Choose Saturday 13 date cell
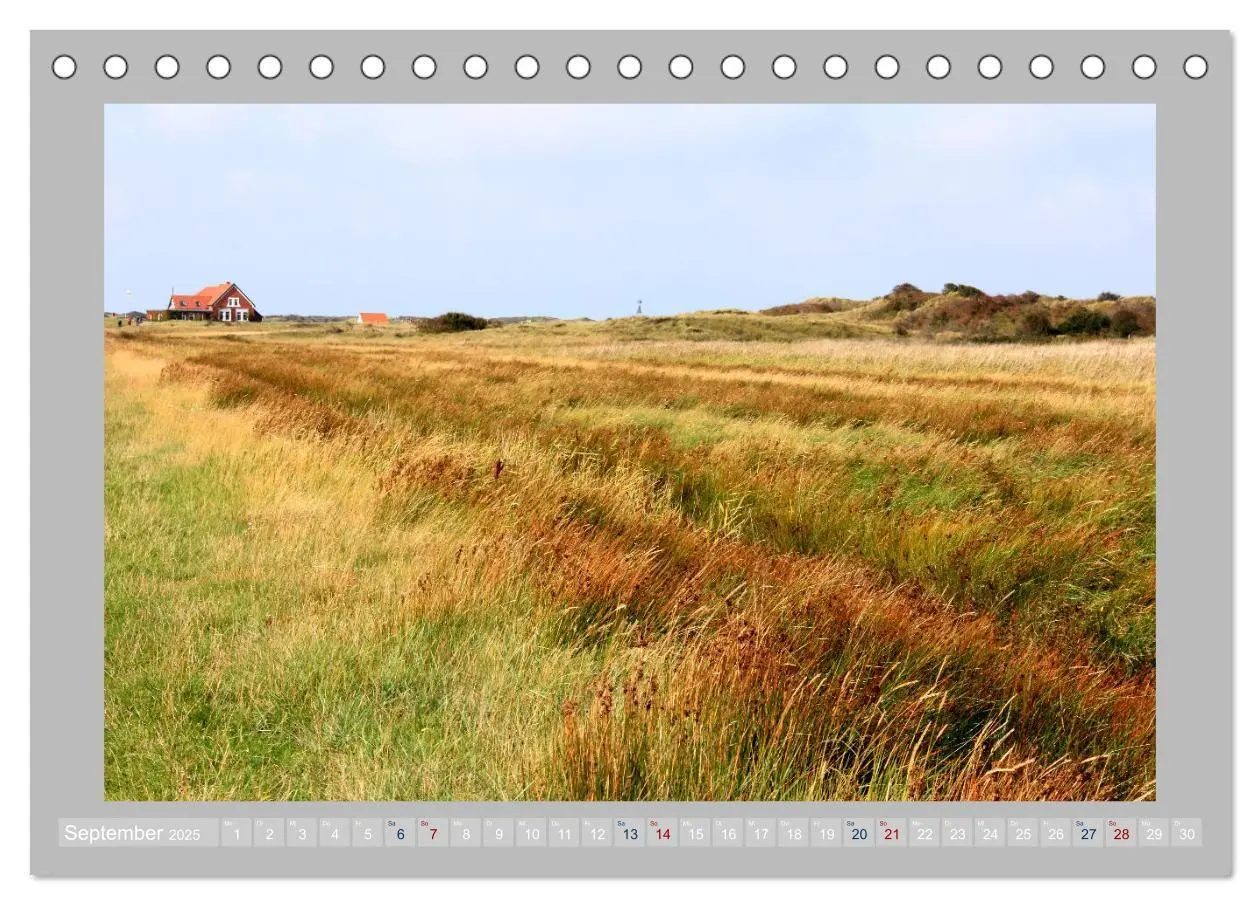The height and width of the screenshot is (905, 1260). [x=630, y=833]
